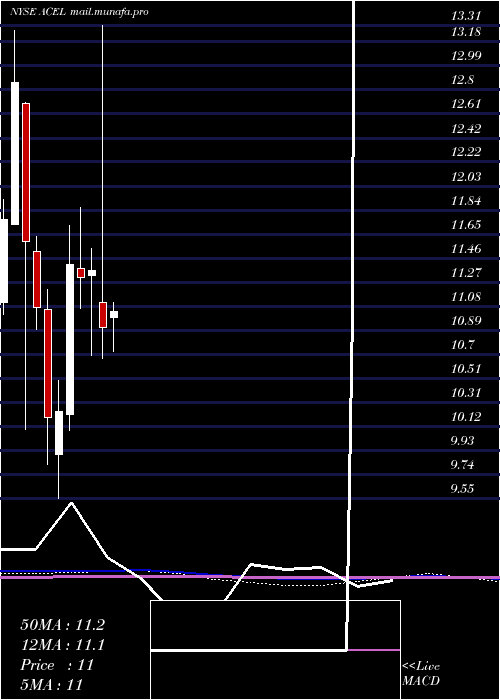This screenshot has height=700, width=500.
Task: Select the 10.51 price axis label
Action: [466, 369]
